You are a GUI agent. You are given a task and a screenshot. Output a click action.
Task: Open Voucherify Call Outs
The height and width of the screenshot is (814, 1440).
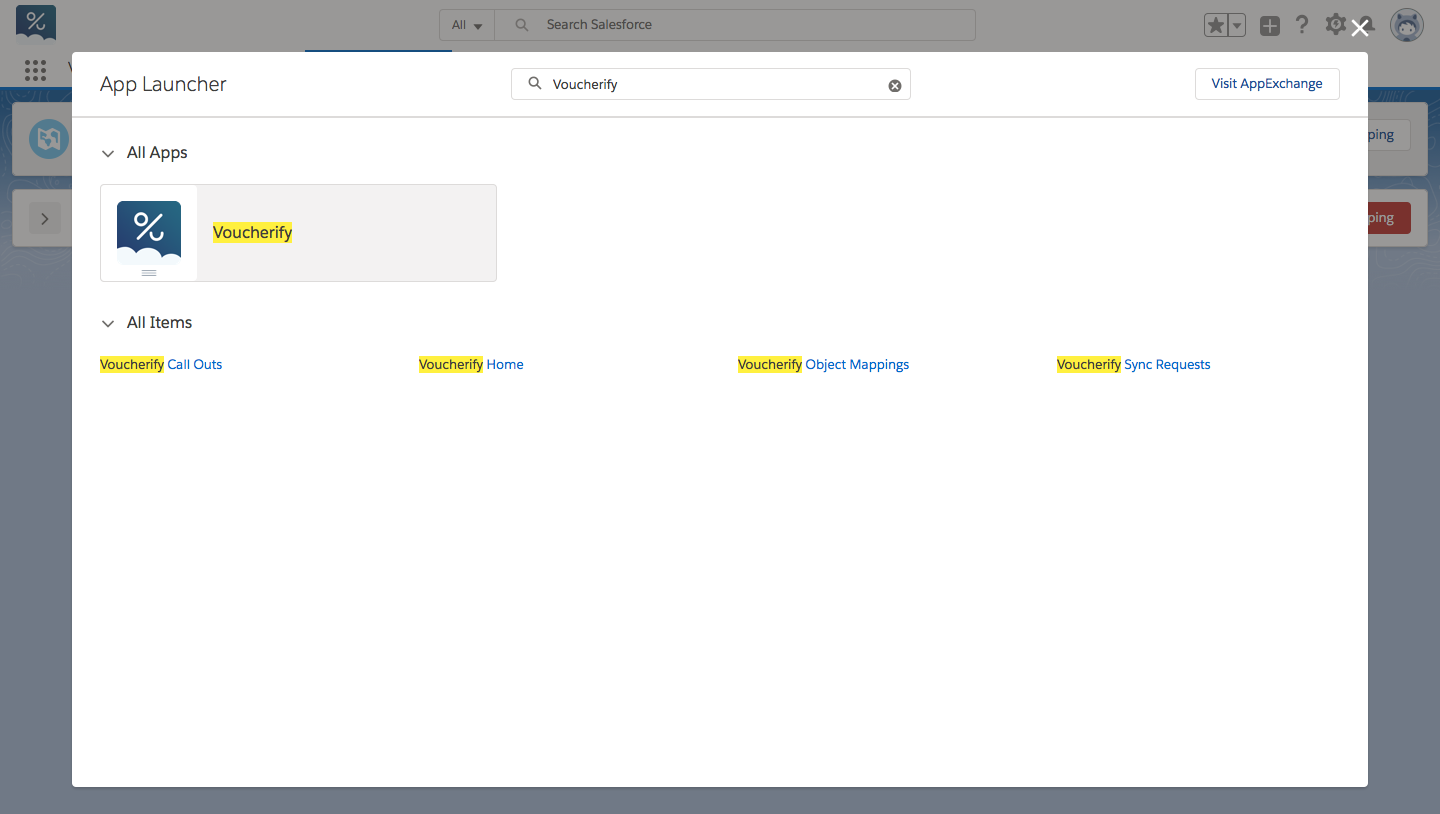(161, 365)
